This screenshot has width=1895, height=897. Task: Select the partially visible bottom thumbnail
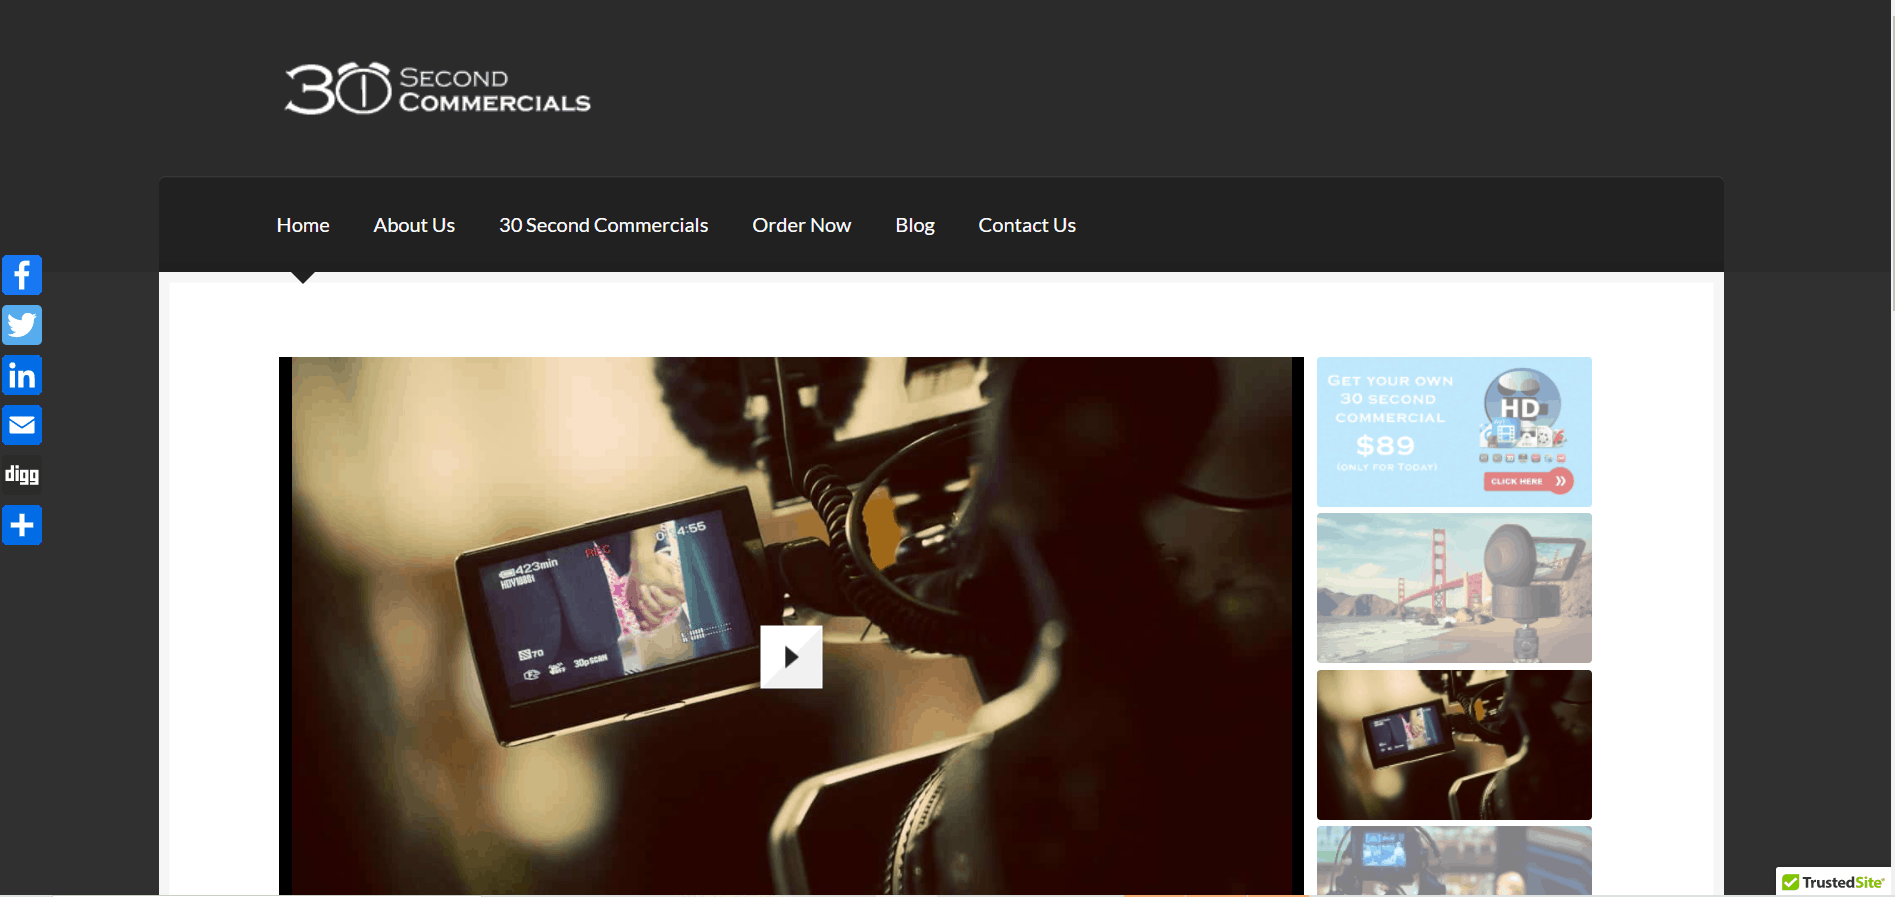point(1453,861)
